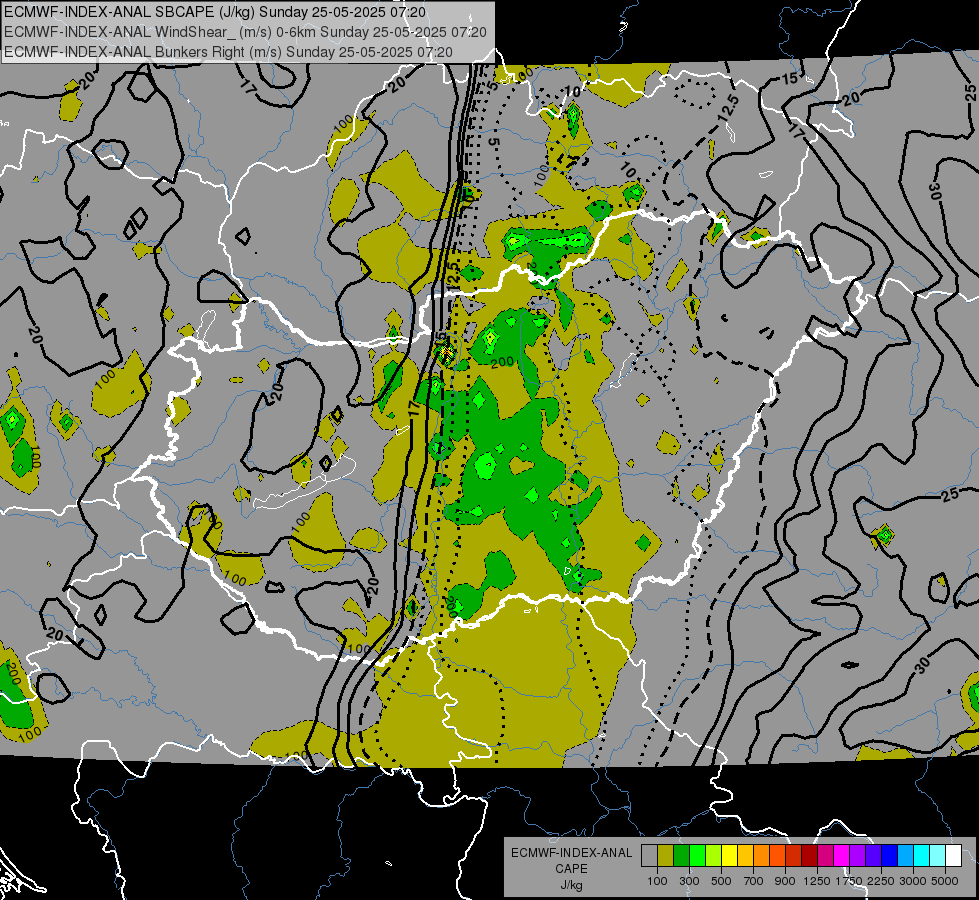Click the legend scale value 300
The width and height of the screenshot is (979, 900).
pyautogui.click(x=689, y=881)
